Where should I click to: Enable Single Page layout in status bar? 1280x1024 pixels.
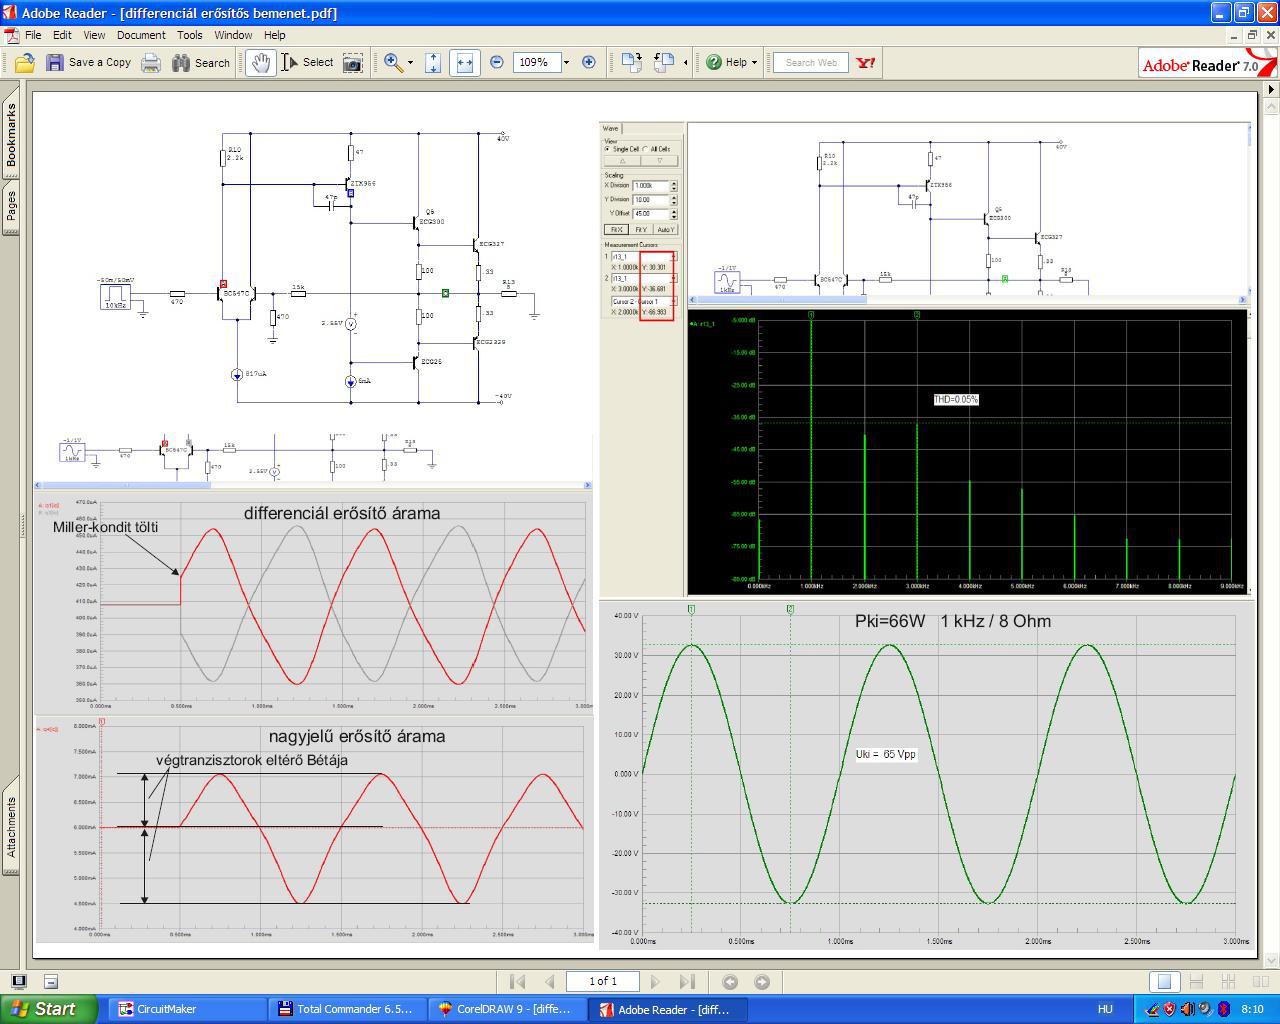coord(1163,982)
